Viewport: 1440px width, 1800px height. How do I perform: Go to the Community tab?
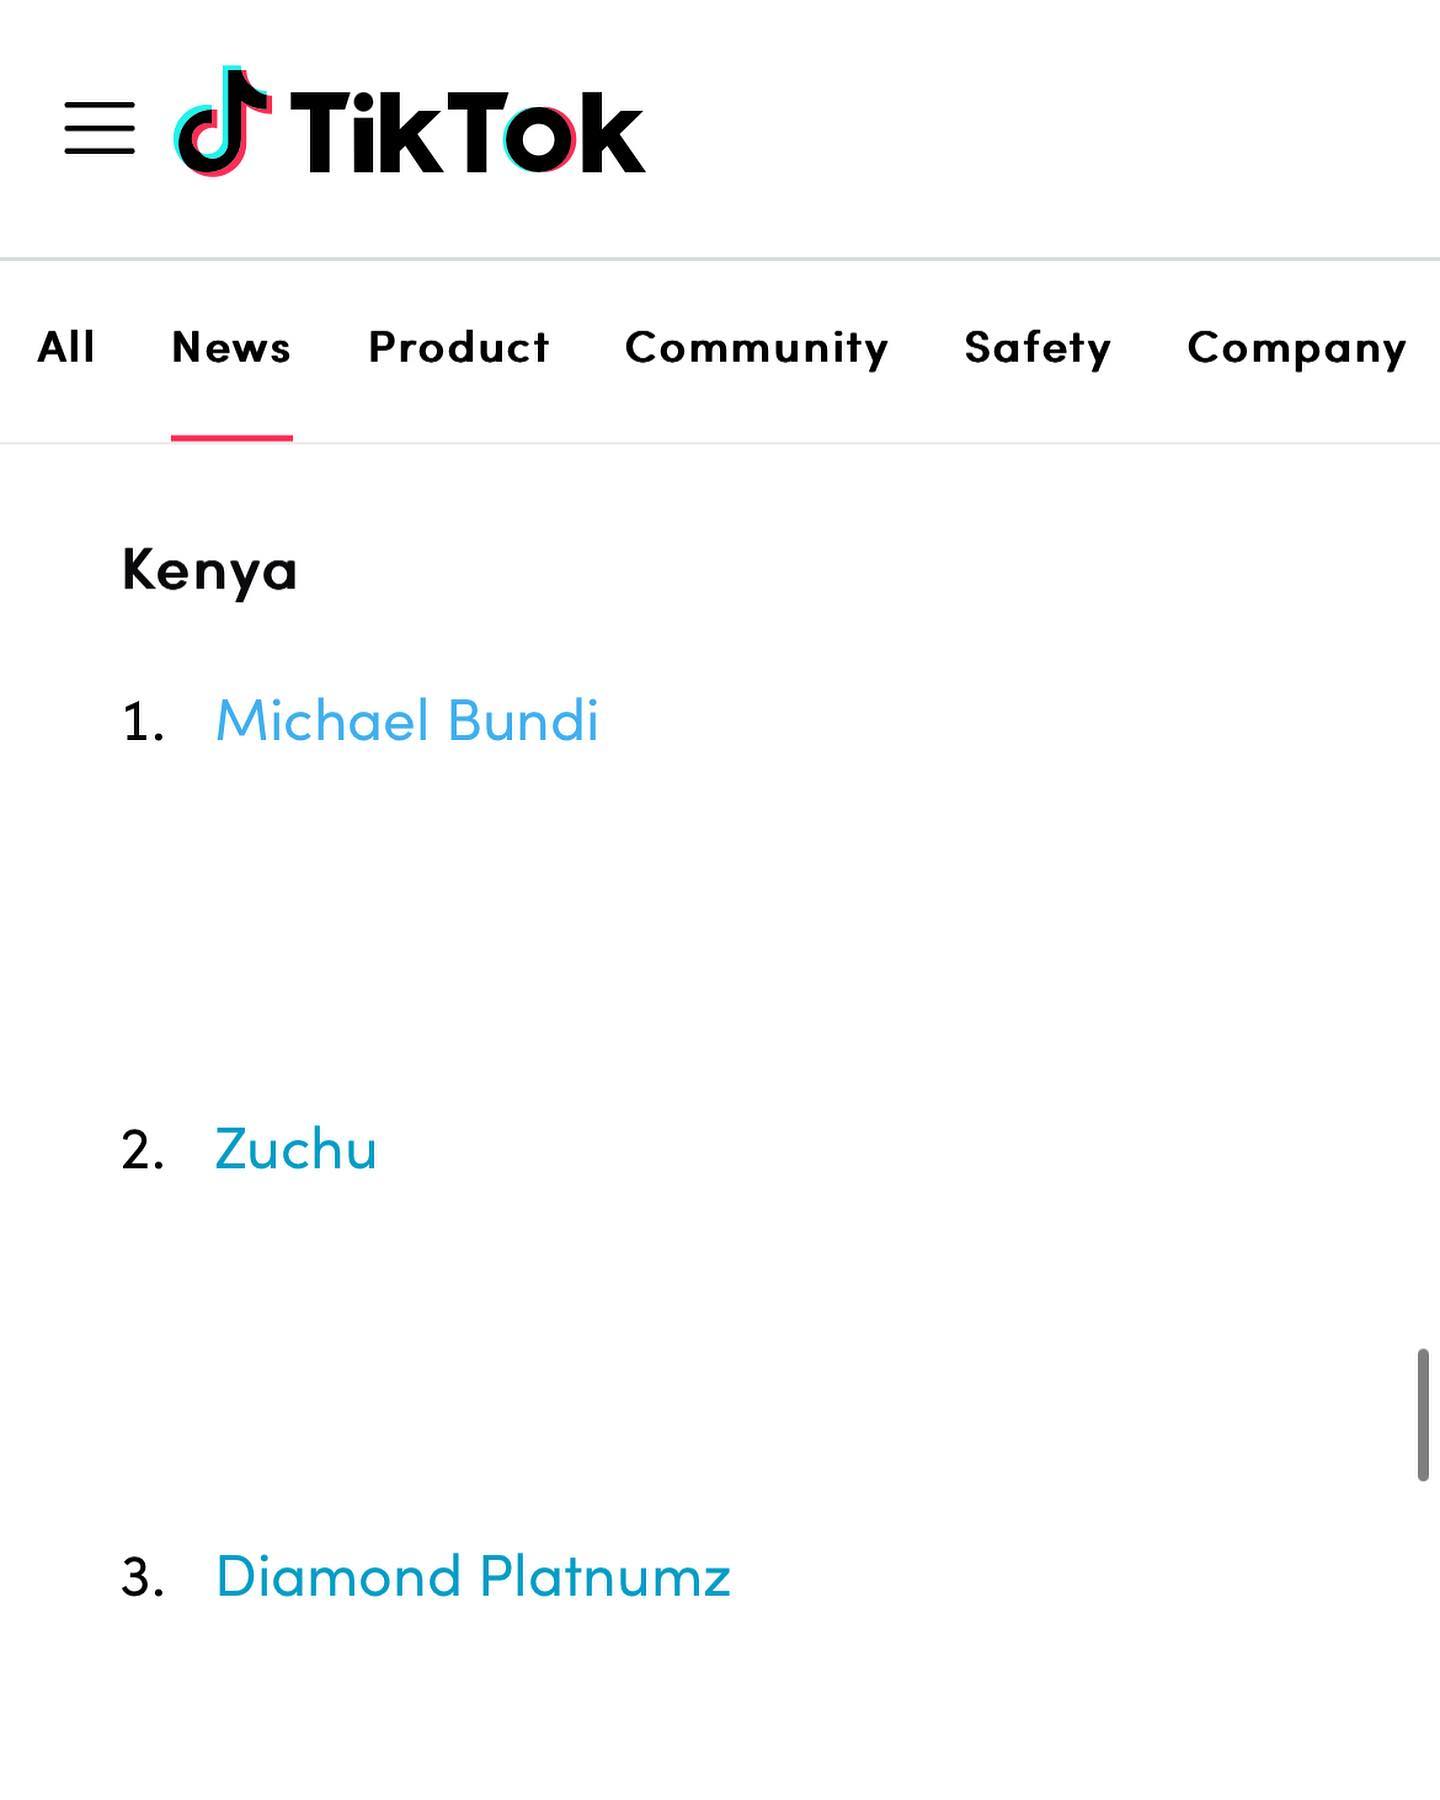(x=756, y=348)
